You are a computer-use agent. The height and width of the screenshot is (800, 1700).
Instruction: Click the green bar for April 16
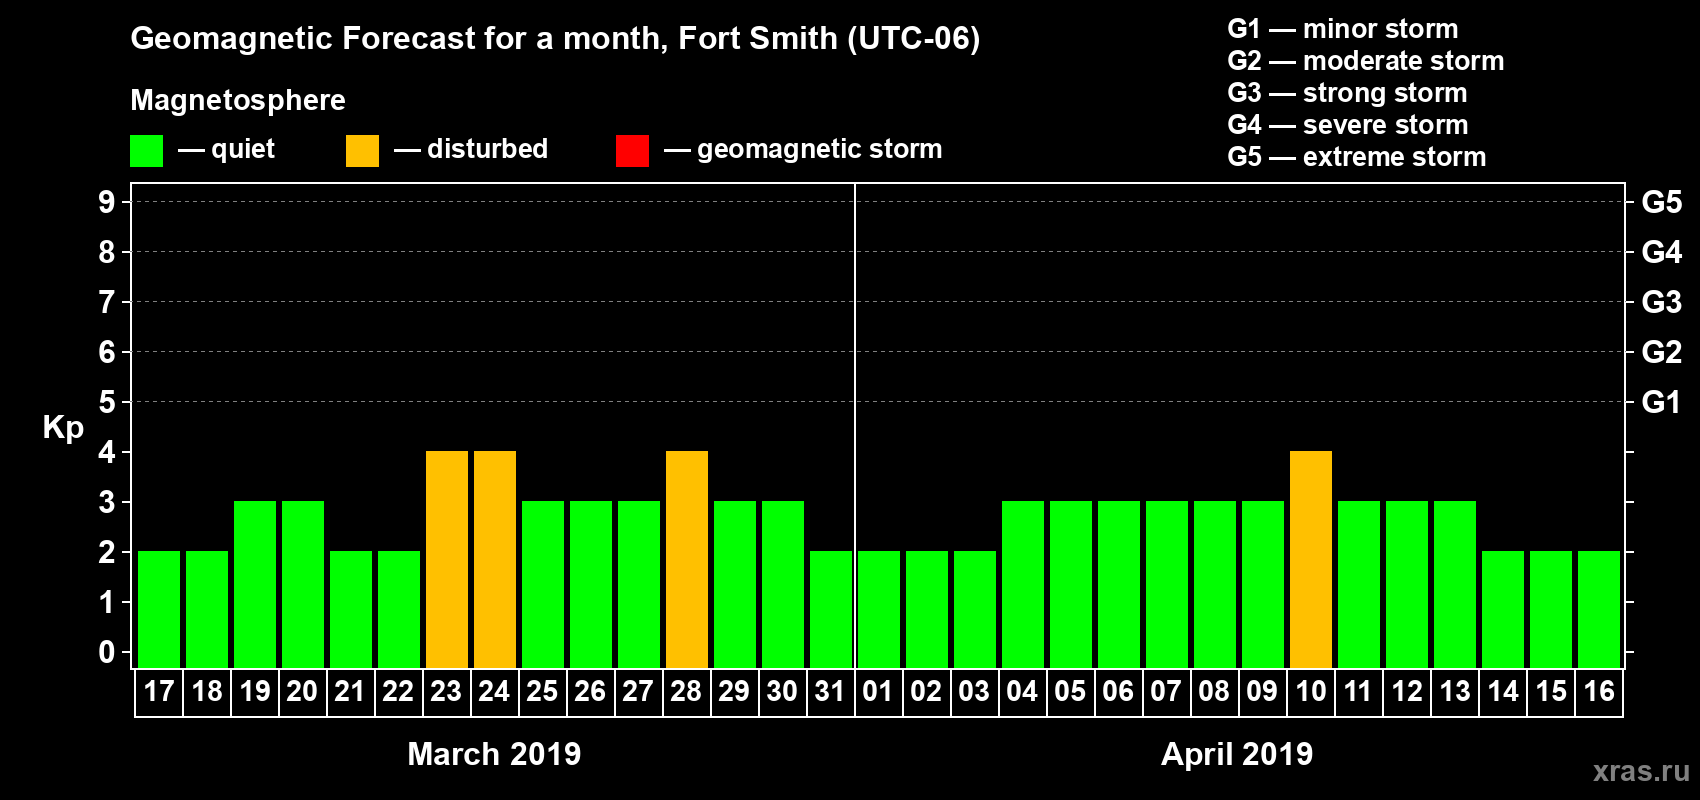(1599, 609)
